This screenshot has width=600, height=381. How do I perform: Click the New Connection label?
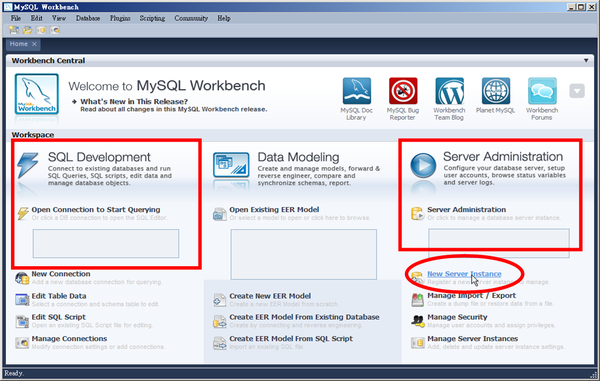pos(61,274)
